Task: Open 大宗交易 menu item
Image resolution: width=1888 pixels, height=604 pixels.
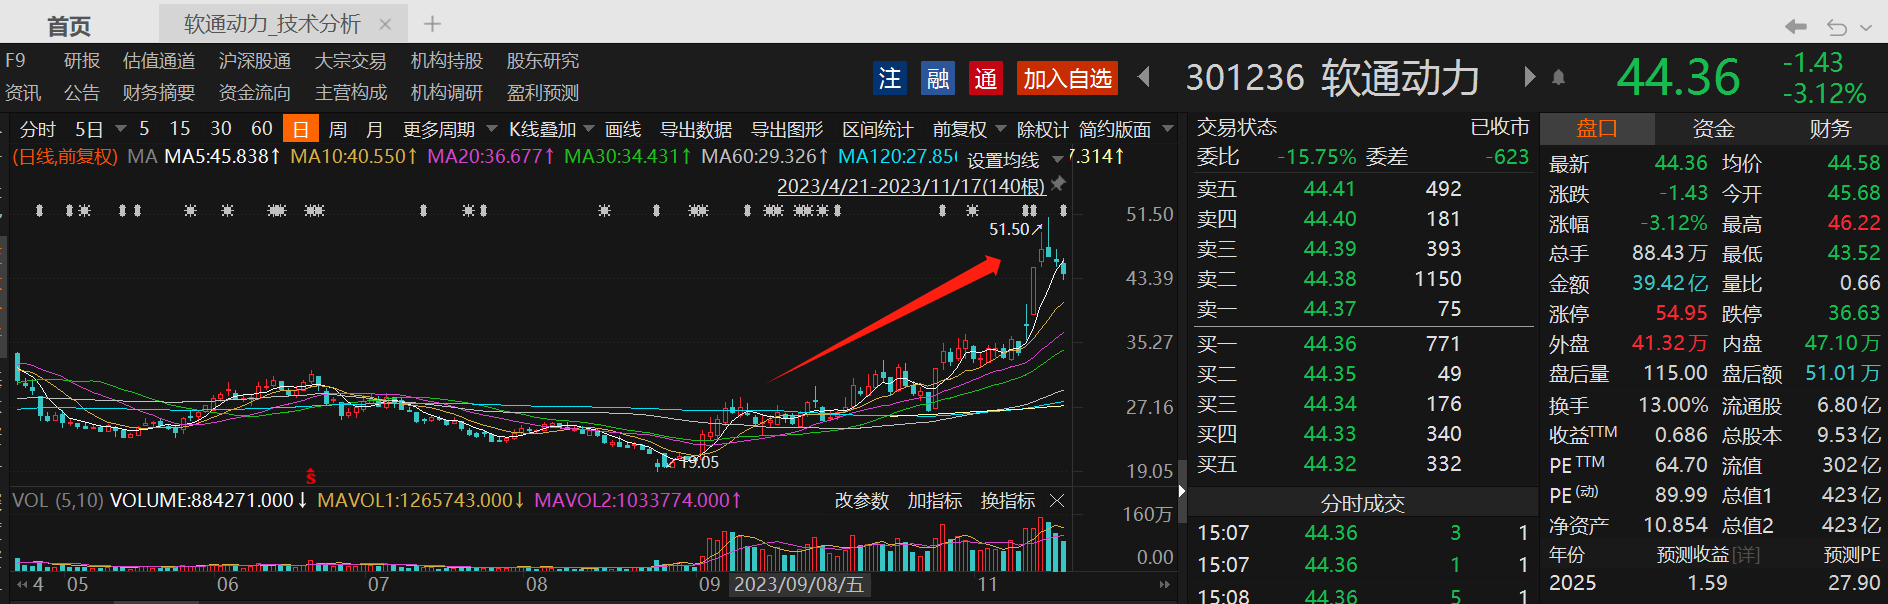Action: tap(351, 61)
